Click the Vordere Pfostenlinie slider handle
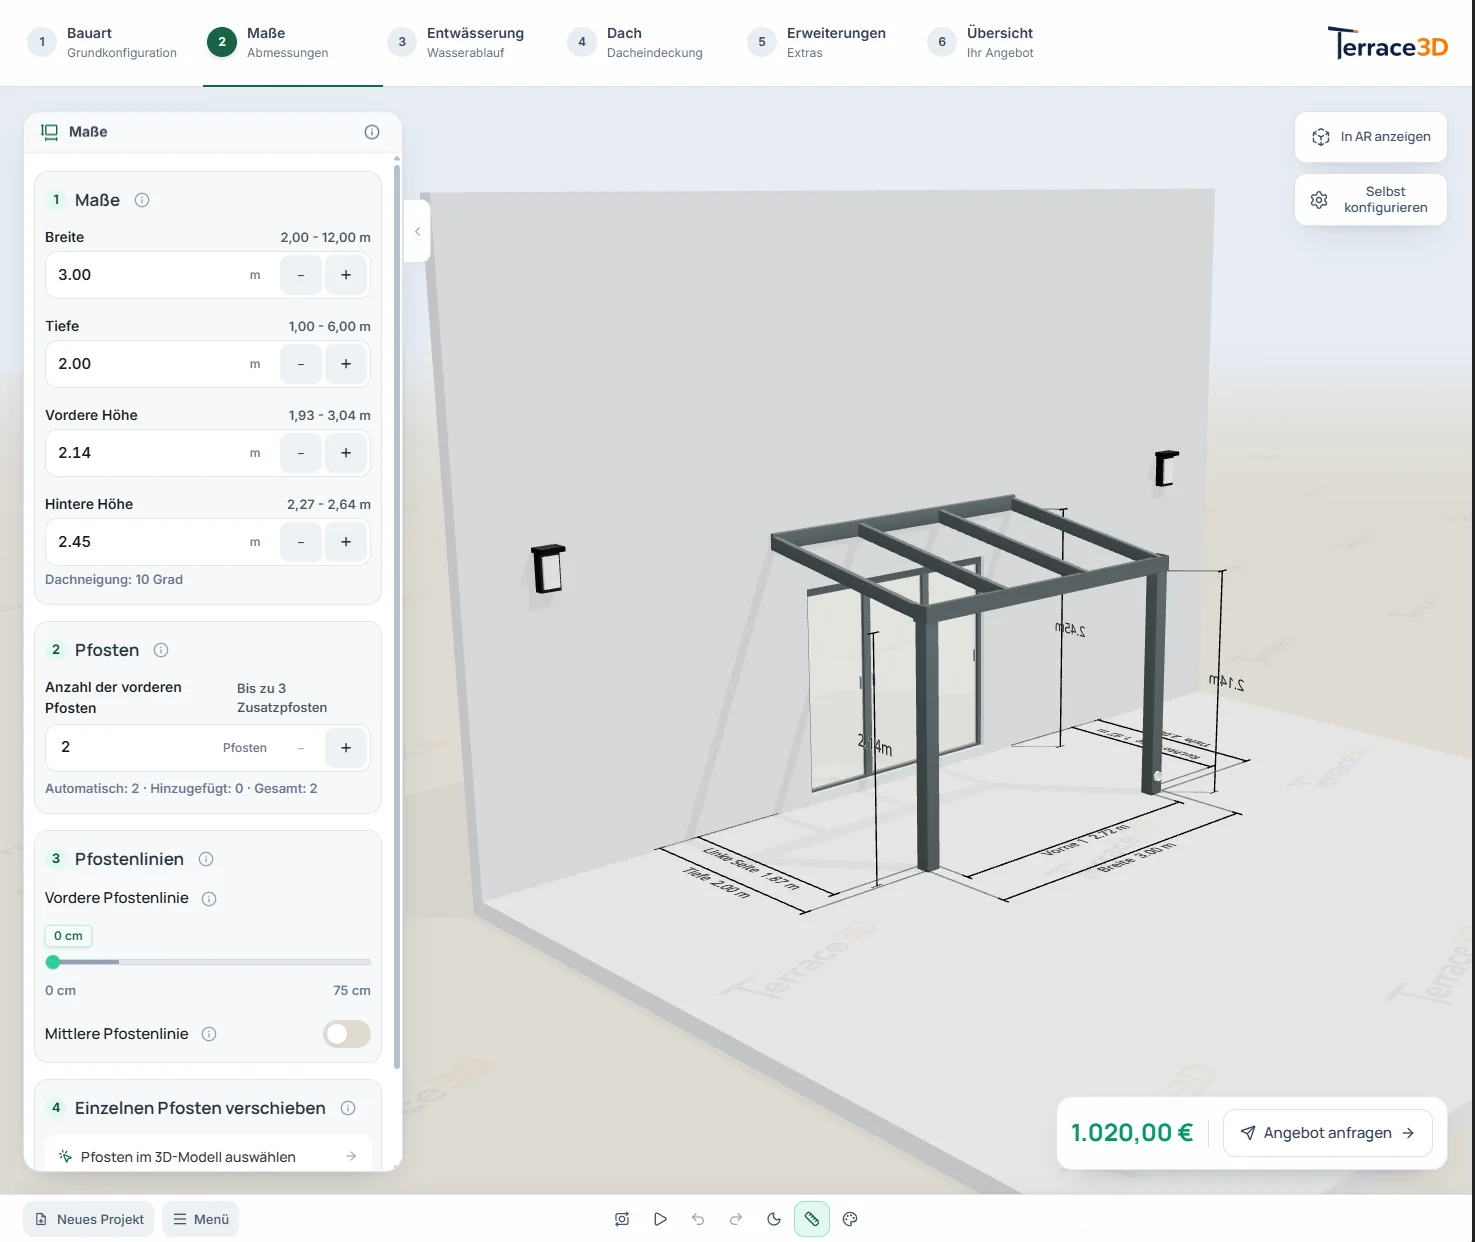Image resolution: width=1475 pixels, height=1242 pixels. (x=53, y=962)
